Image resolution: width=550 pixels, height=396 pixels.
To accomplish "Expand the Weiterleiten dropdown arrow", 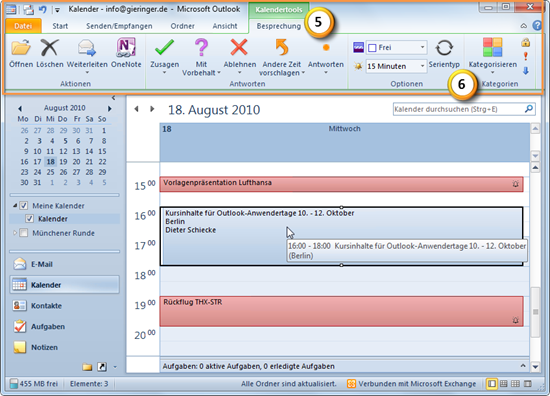I will (87, 73).
